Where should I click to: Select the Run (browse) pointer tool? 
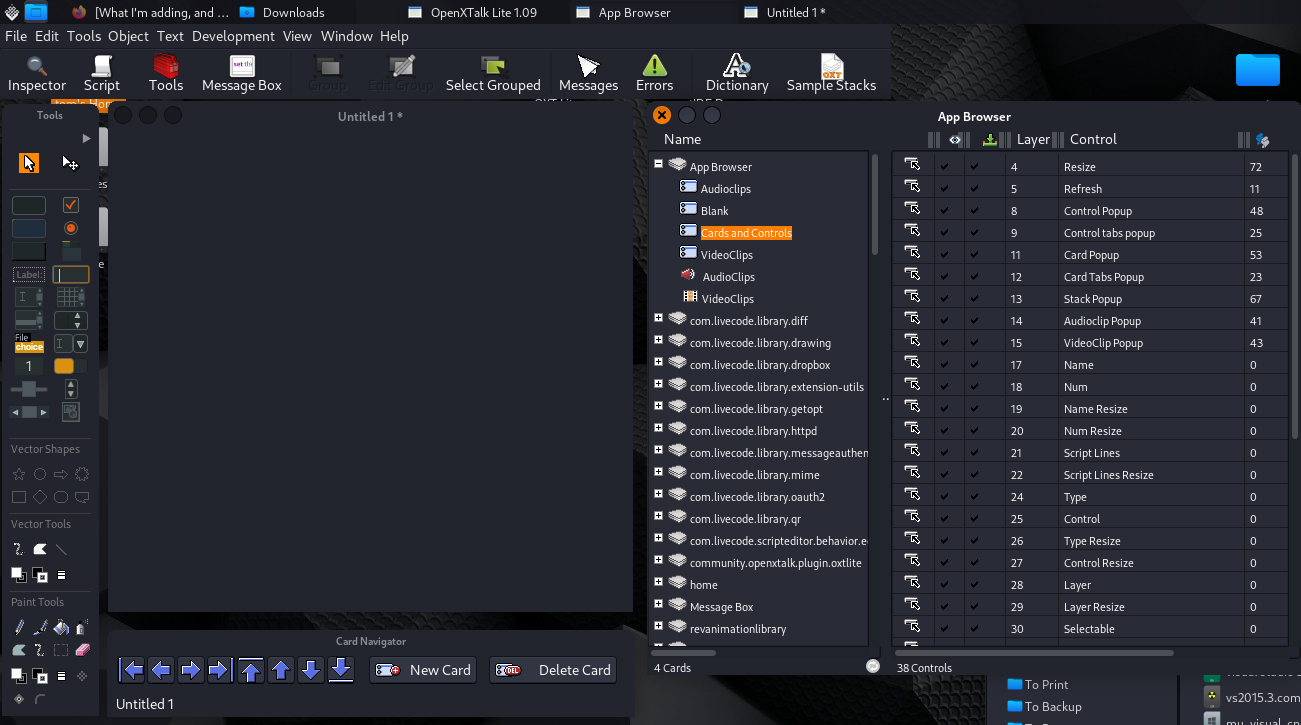pyautogui.click(x=29, y=163)
